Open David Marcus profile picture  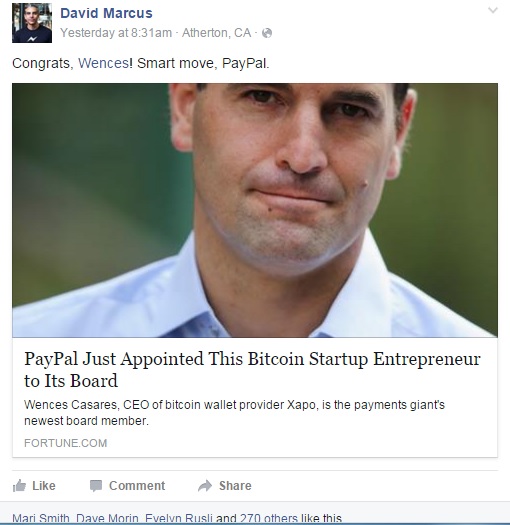tap(32, 23)
